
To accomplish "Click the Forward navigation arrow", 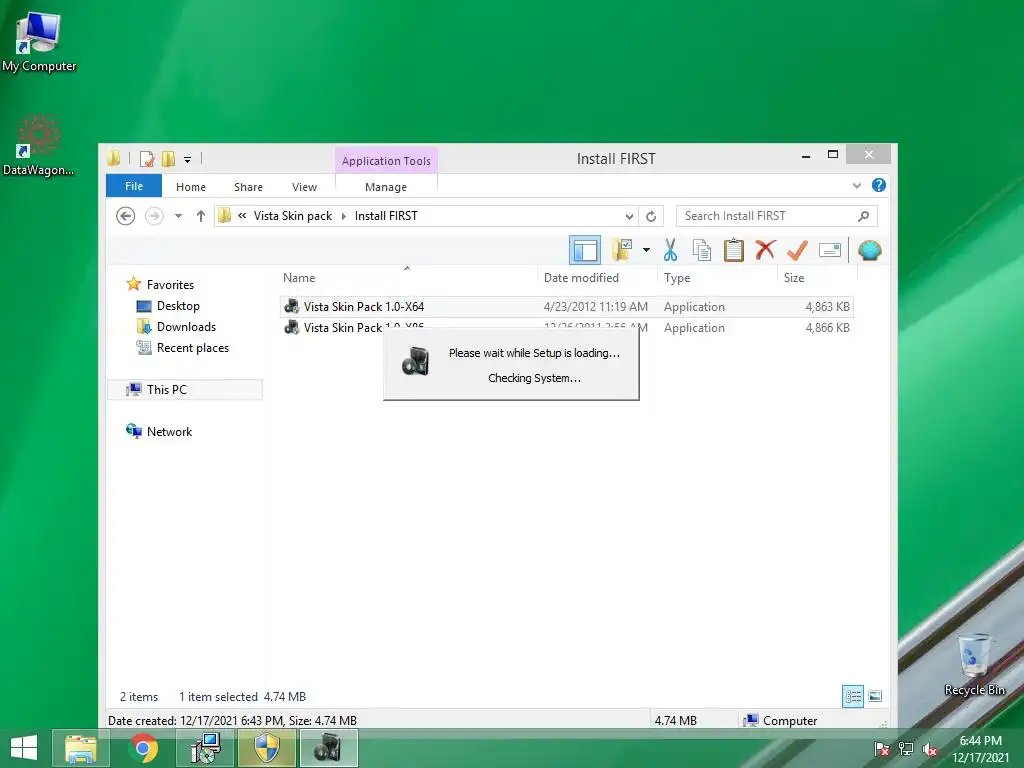I will [154, 216].
